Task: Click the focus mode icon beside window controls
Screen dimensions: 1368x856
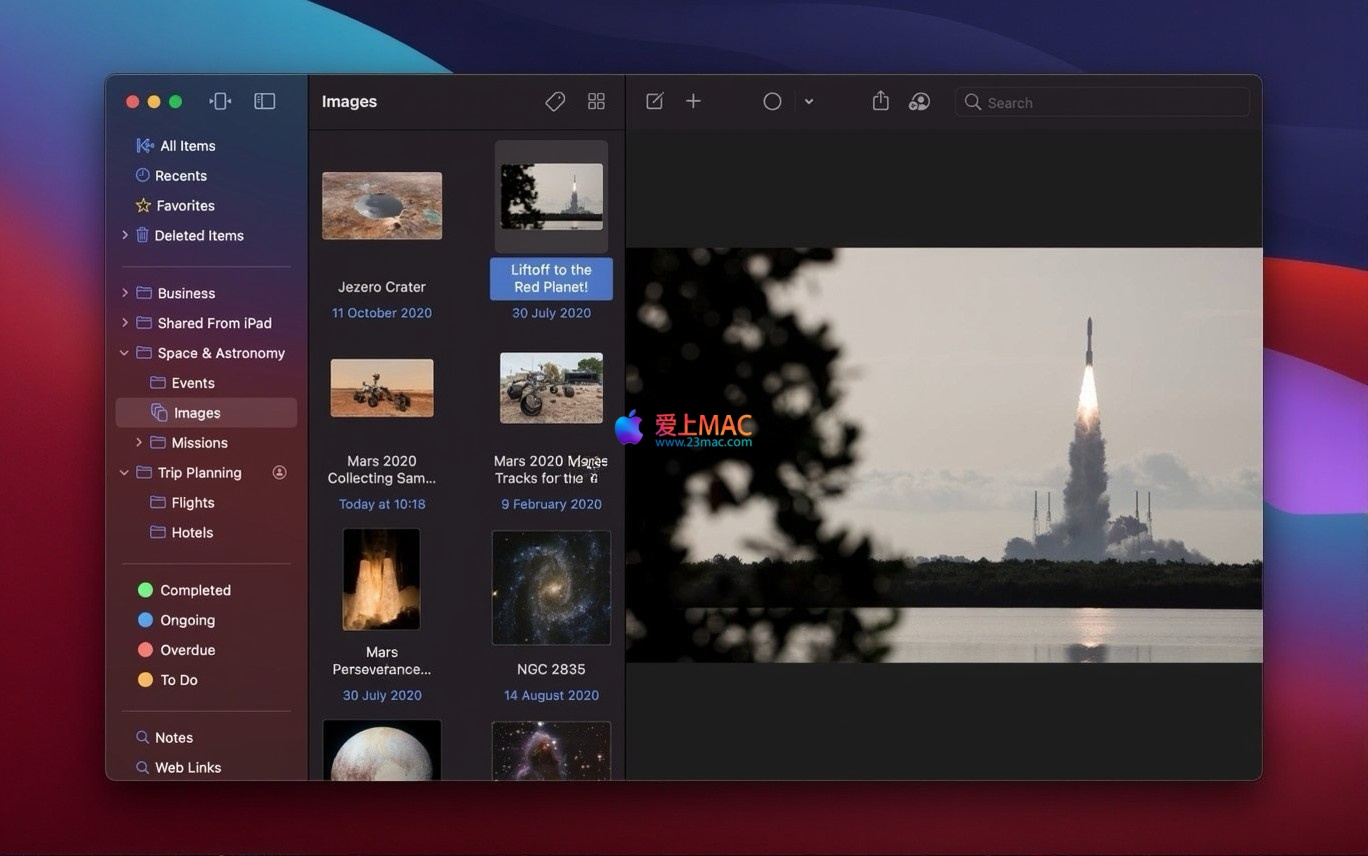Action: (220, 102)
